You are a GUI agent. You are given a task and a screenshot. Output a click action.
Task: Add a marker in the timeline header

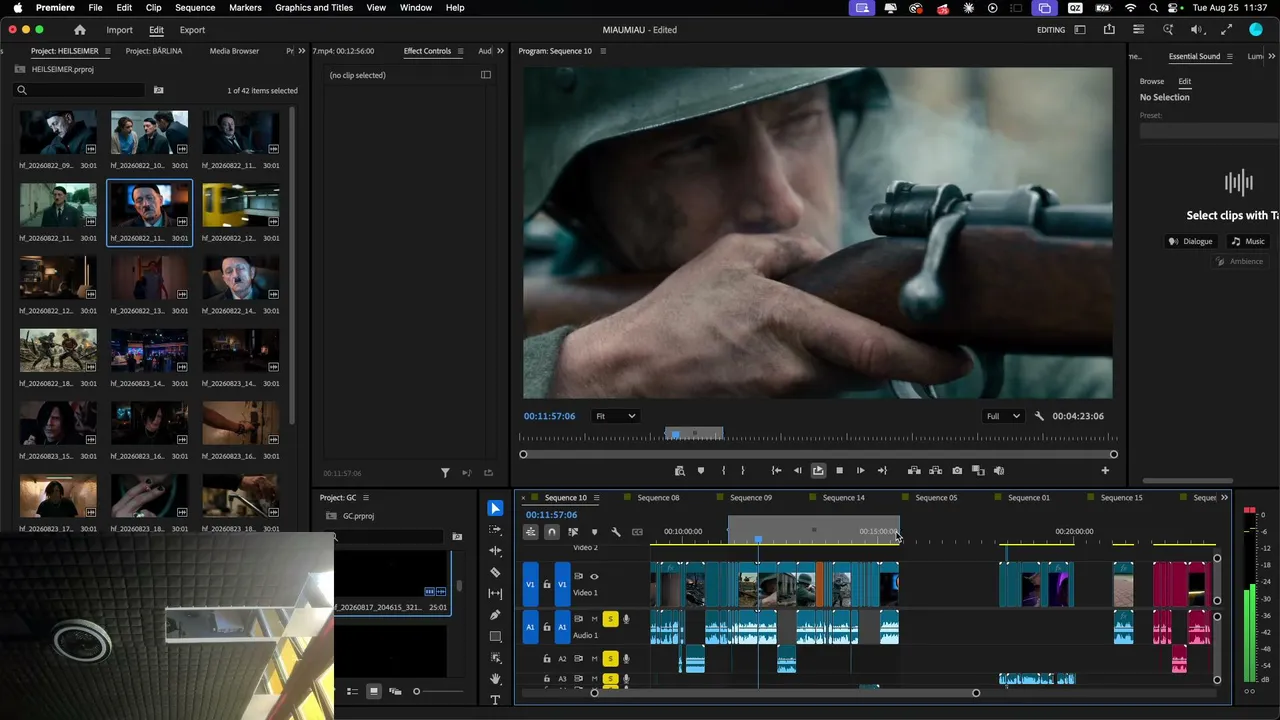(594, 532)
